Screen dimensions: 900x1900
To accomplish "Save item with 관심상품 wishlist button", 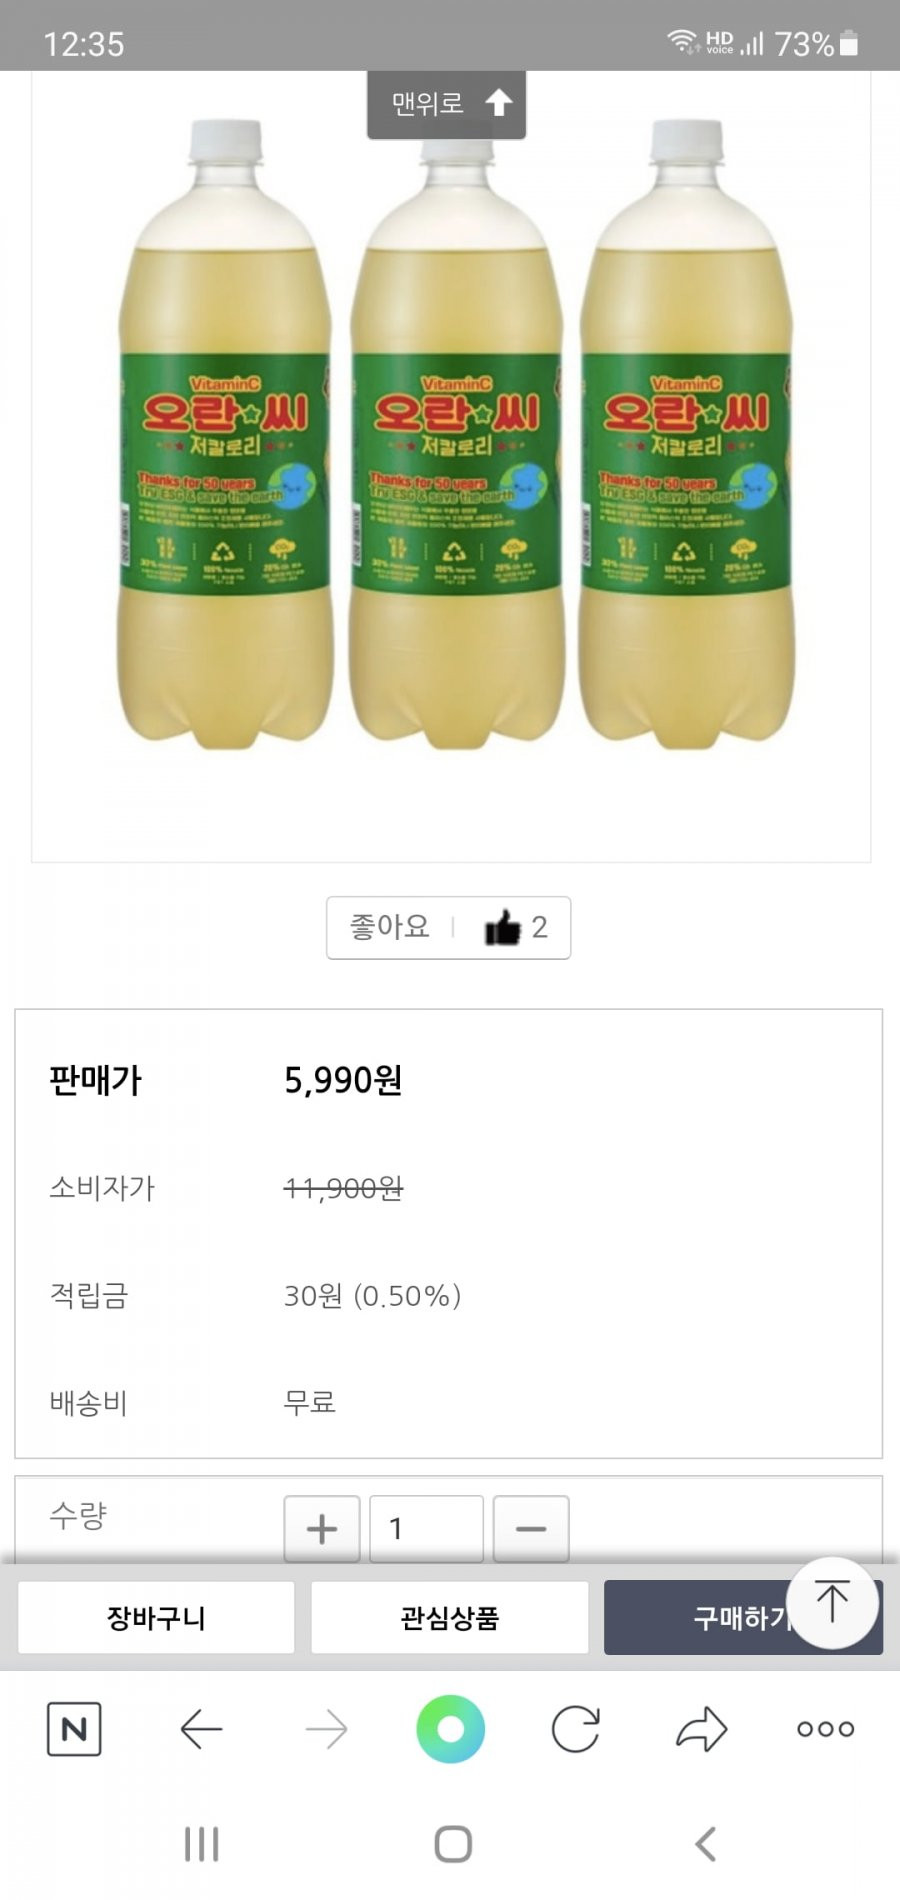I will (x=449, y=1617).
